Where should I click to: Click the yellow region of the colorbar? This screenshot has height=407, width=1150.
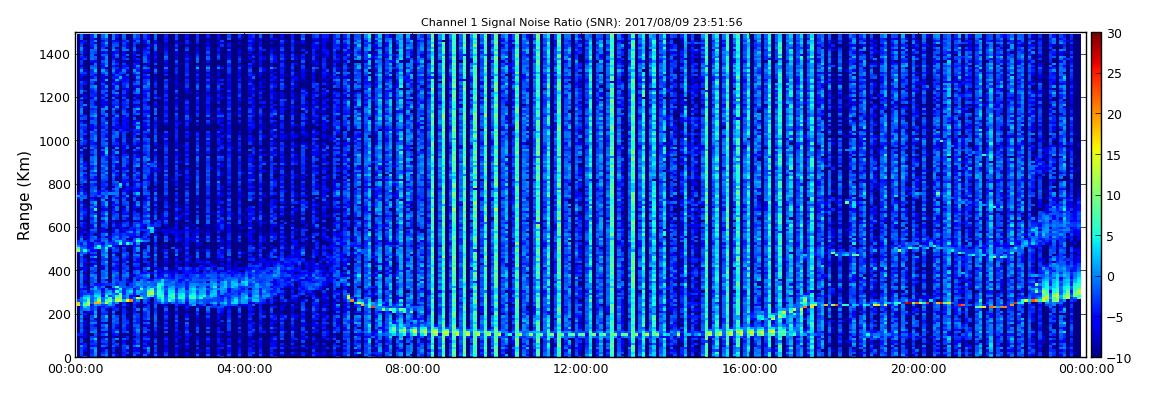pyautogui.click(x=1096, y=150)
